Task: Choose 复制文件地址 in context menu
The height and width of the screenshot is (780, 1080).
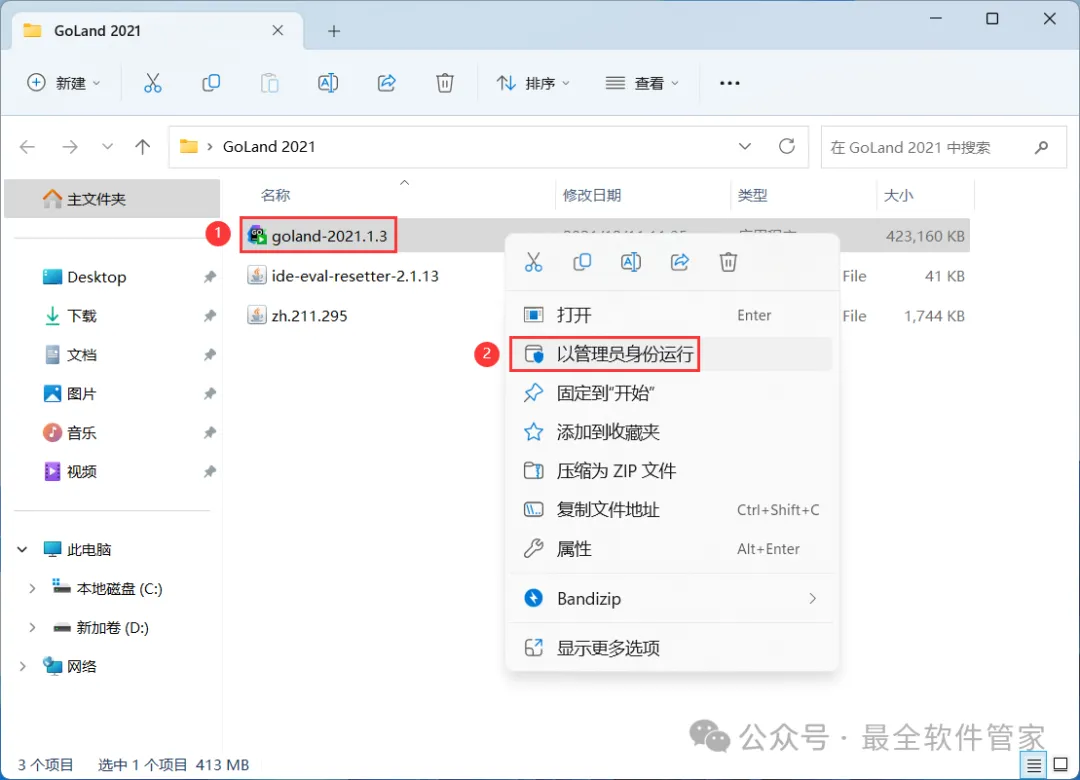Action: [672, 510]
